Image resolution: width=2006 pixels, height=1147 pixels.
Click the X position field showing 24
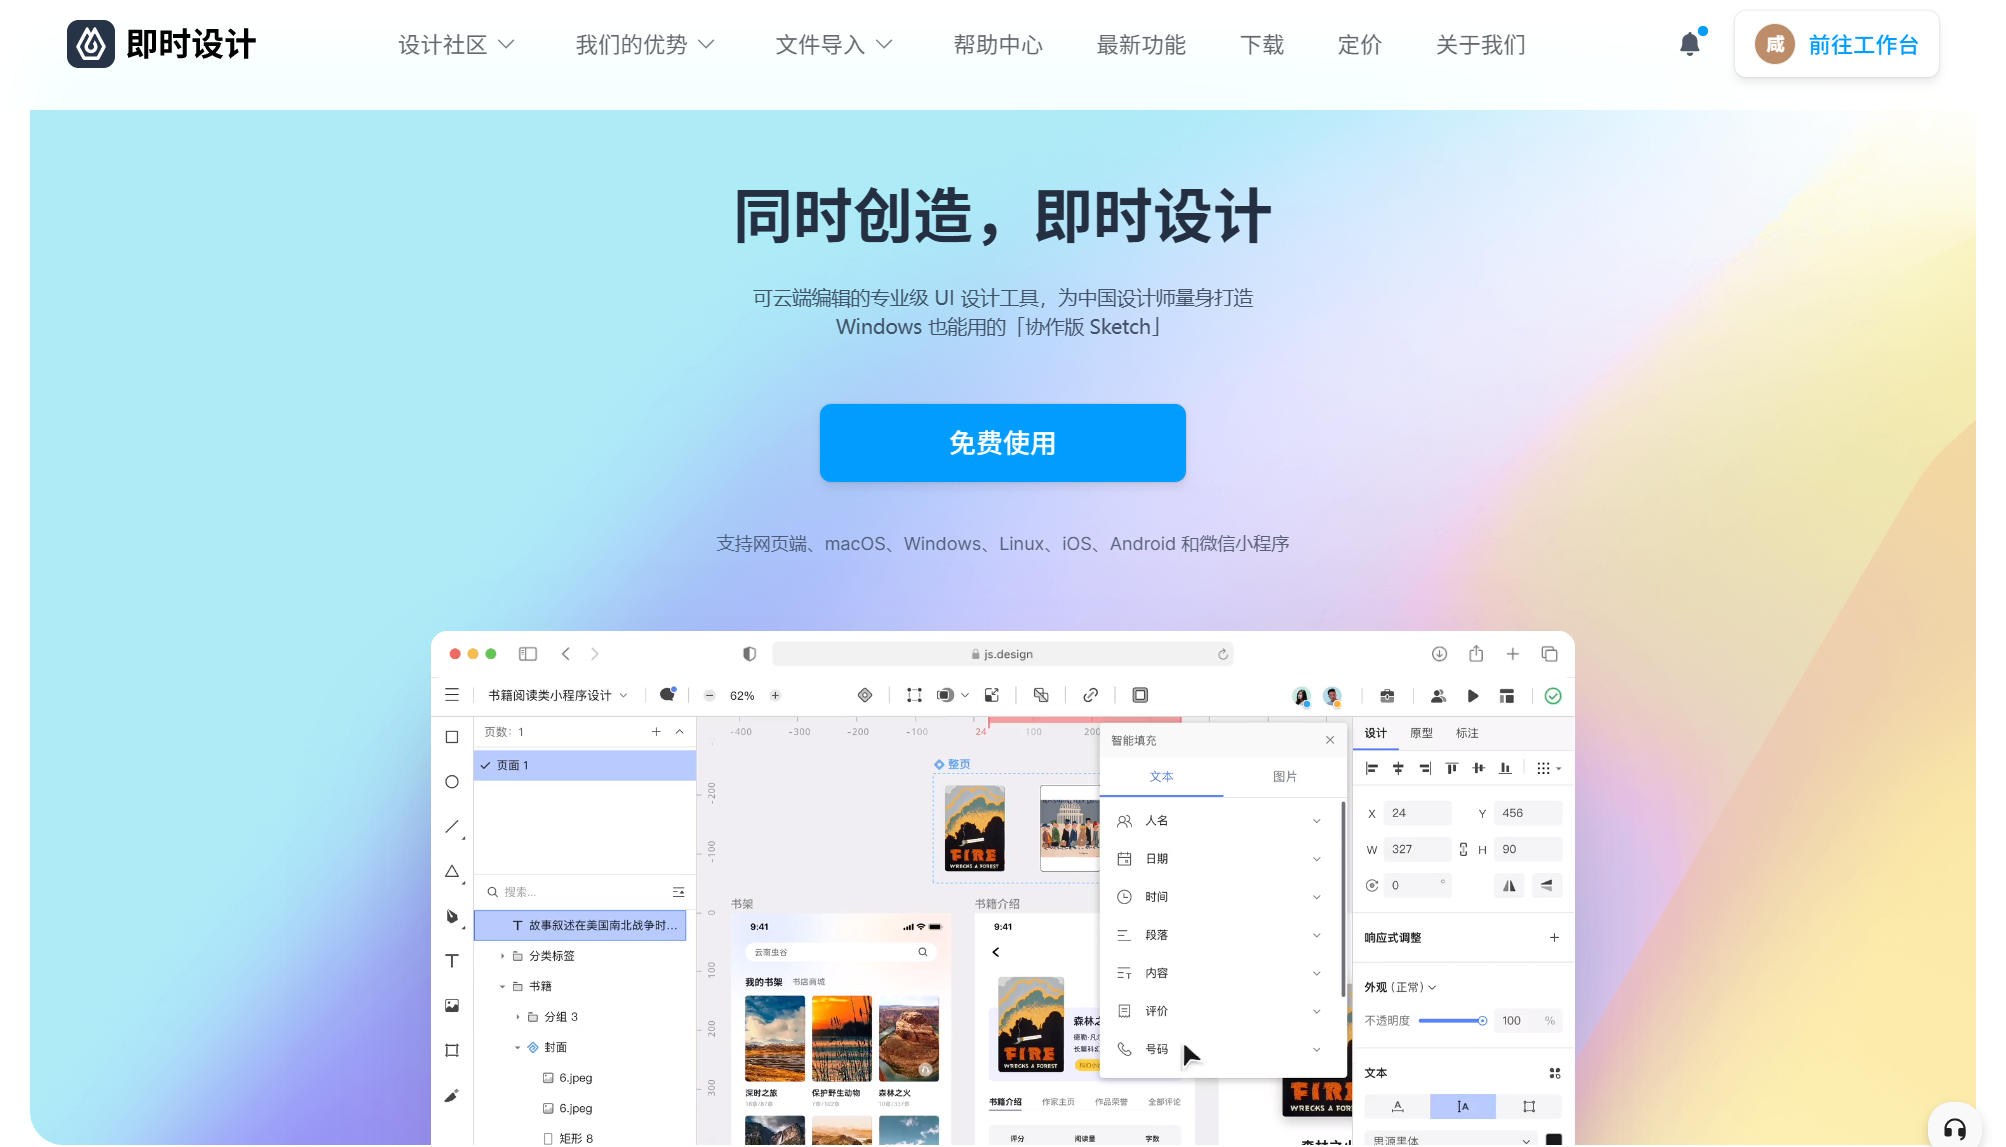[1417, 813]
